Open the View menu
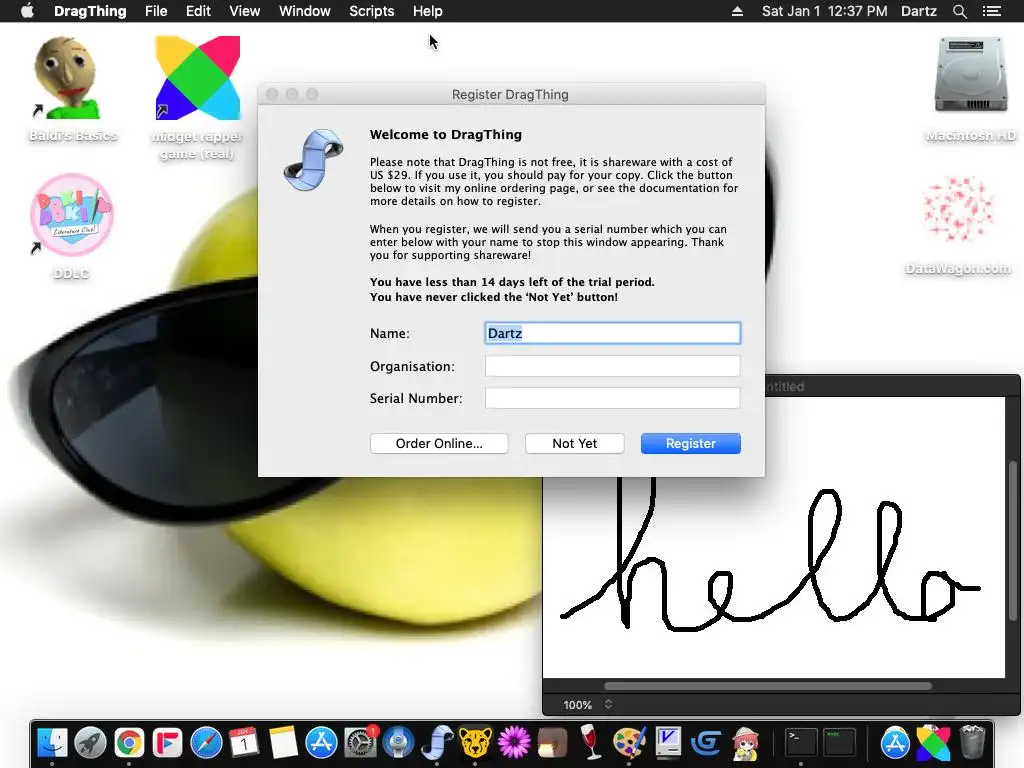The image size is (1024, 768). (x=244, y=11)
